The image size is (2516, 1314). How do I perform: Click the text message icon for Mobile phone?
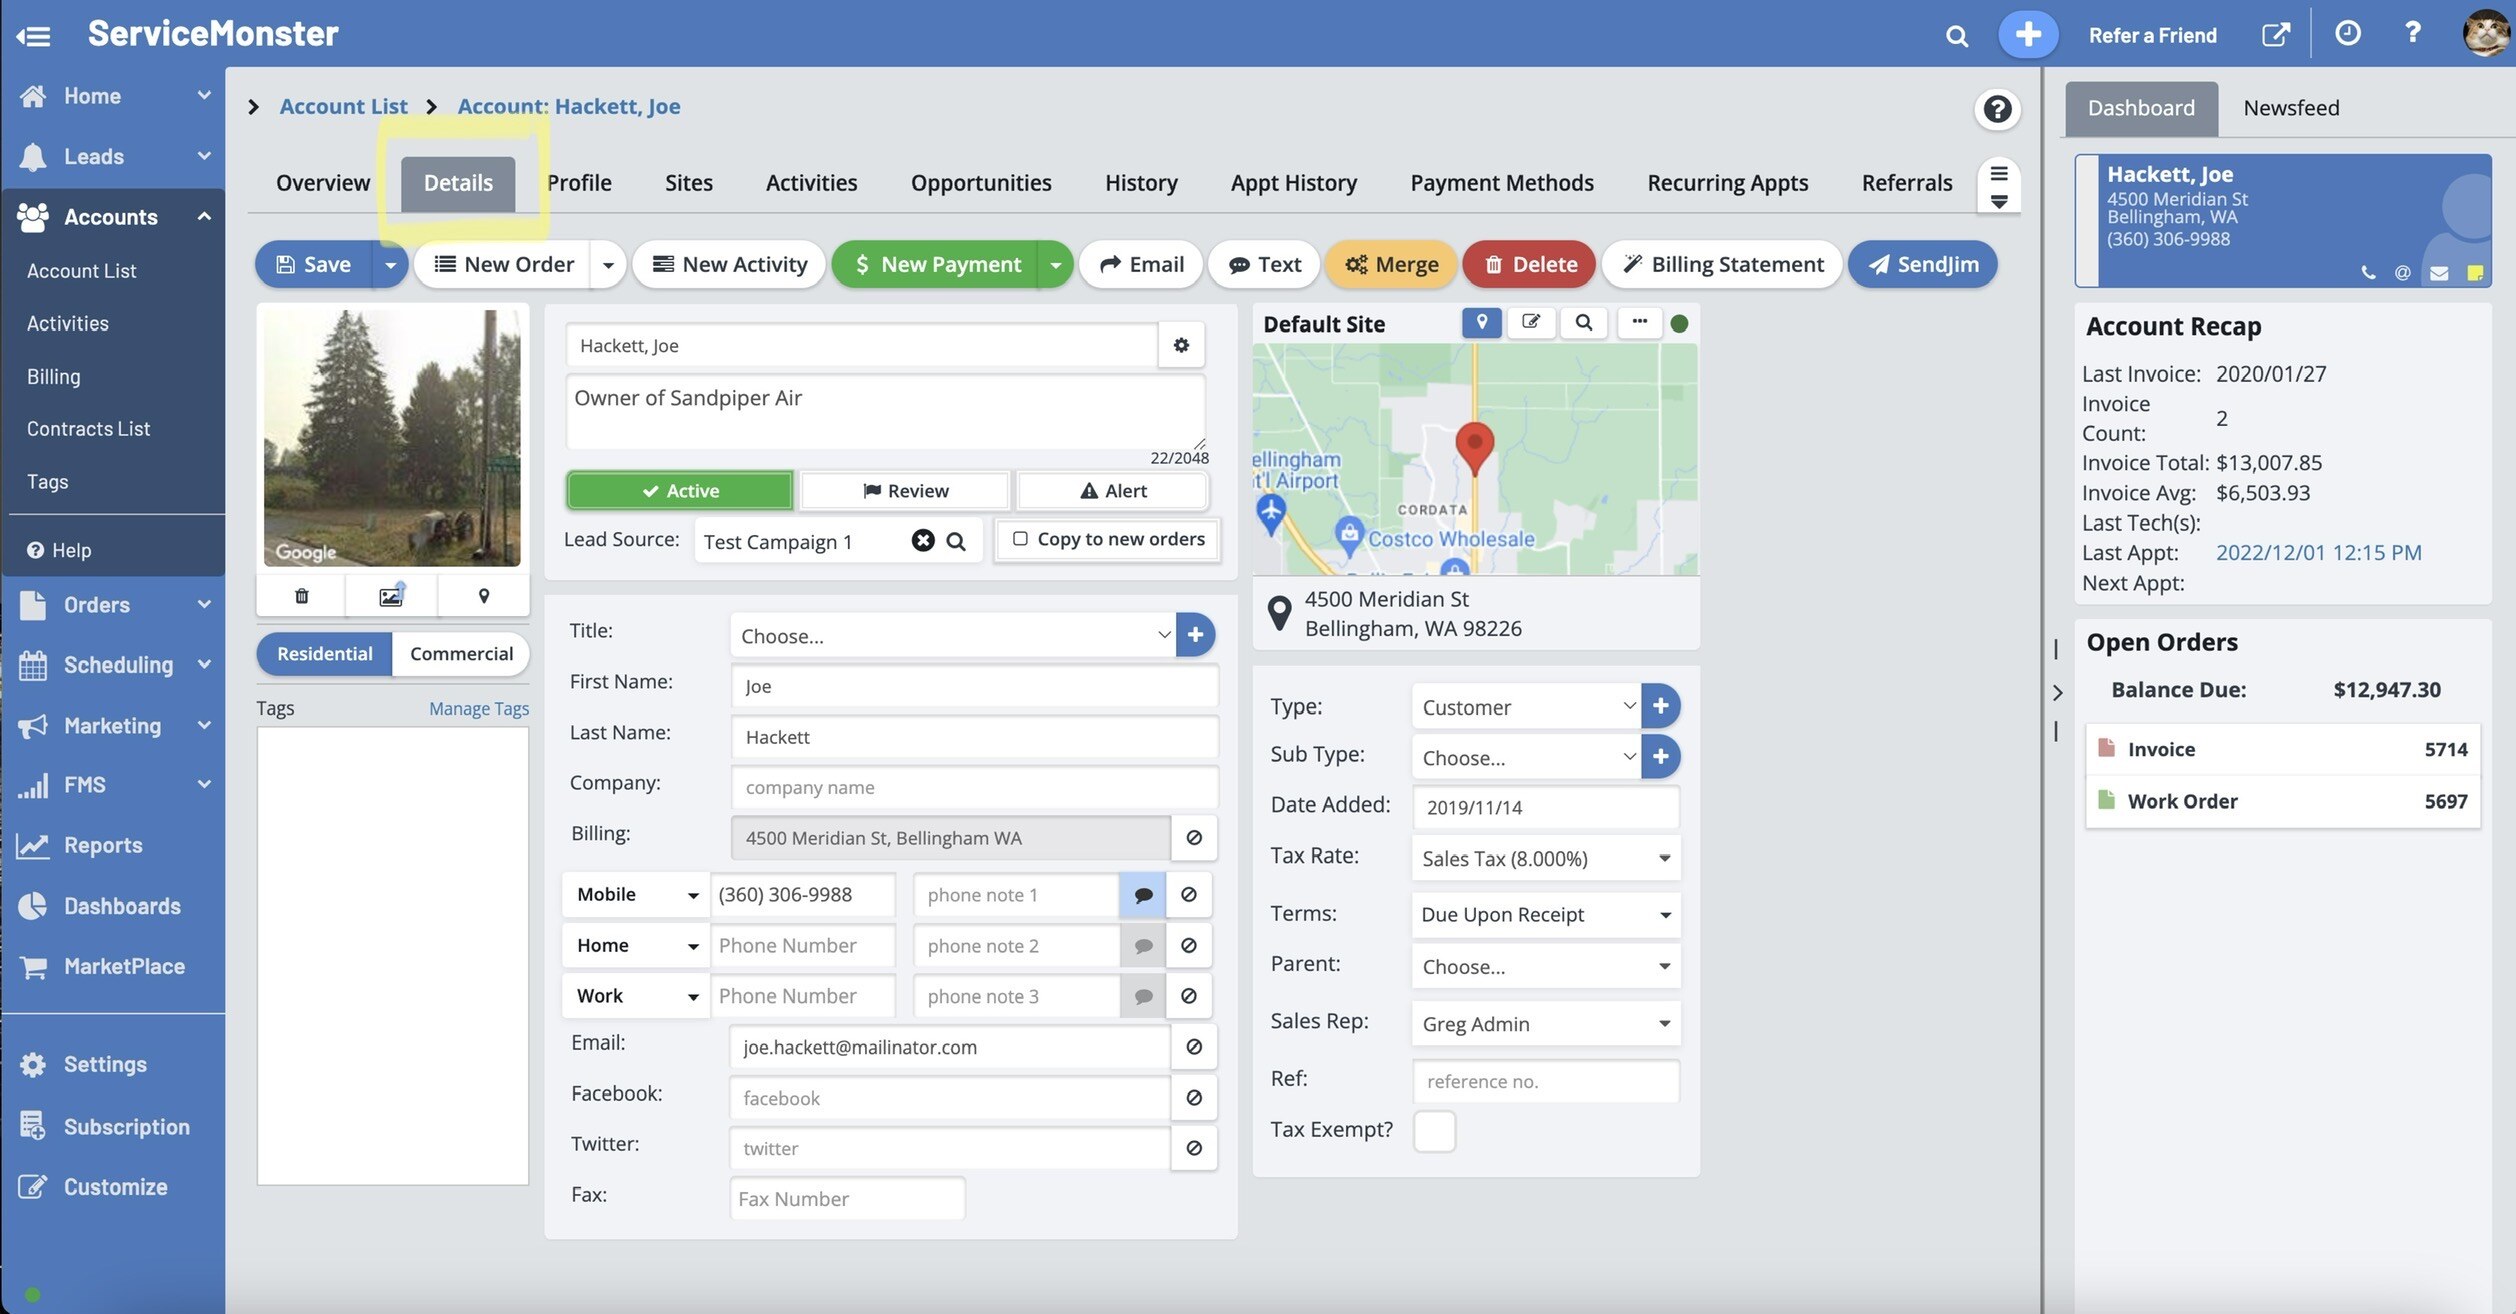click(x=1143, y=895)
